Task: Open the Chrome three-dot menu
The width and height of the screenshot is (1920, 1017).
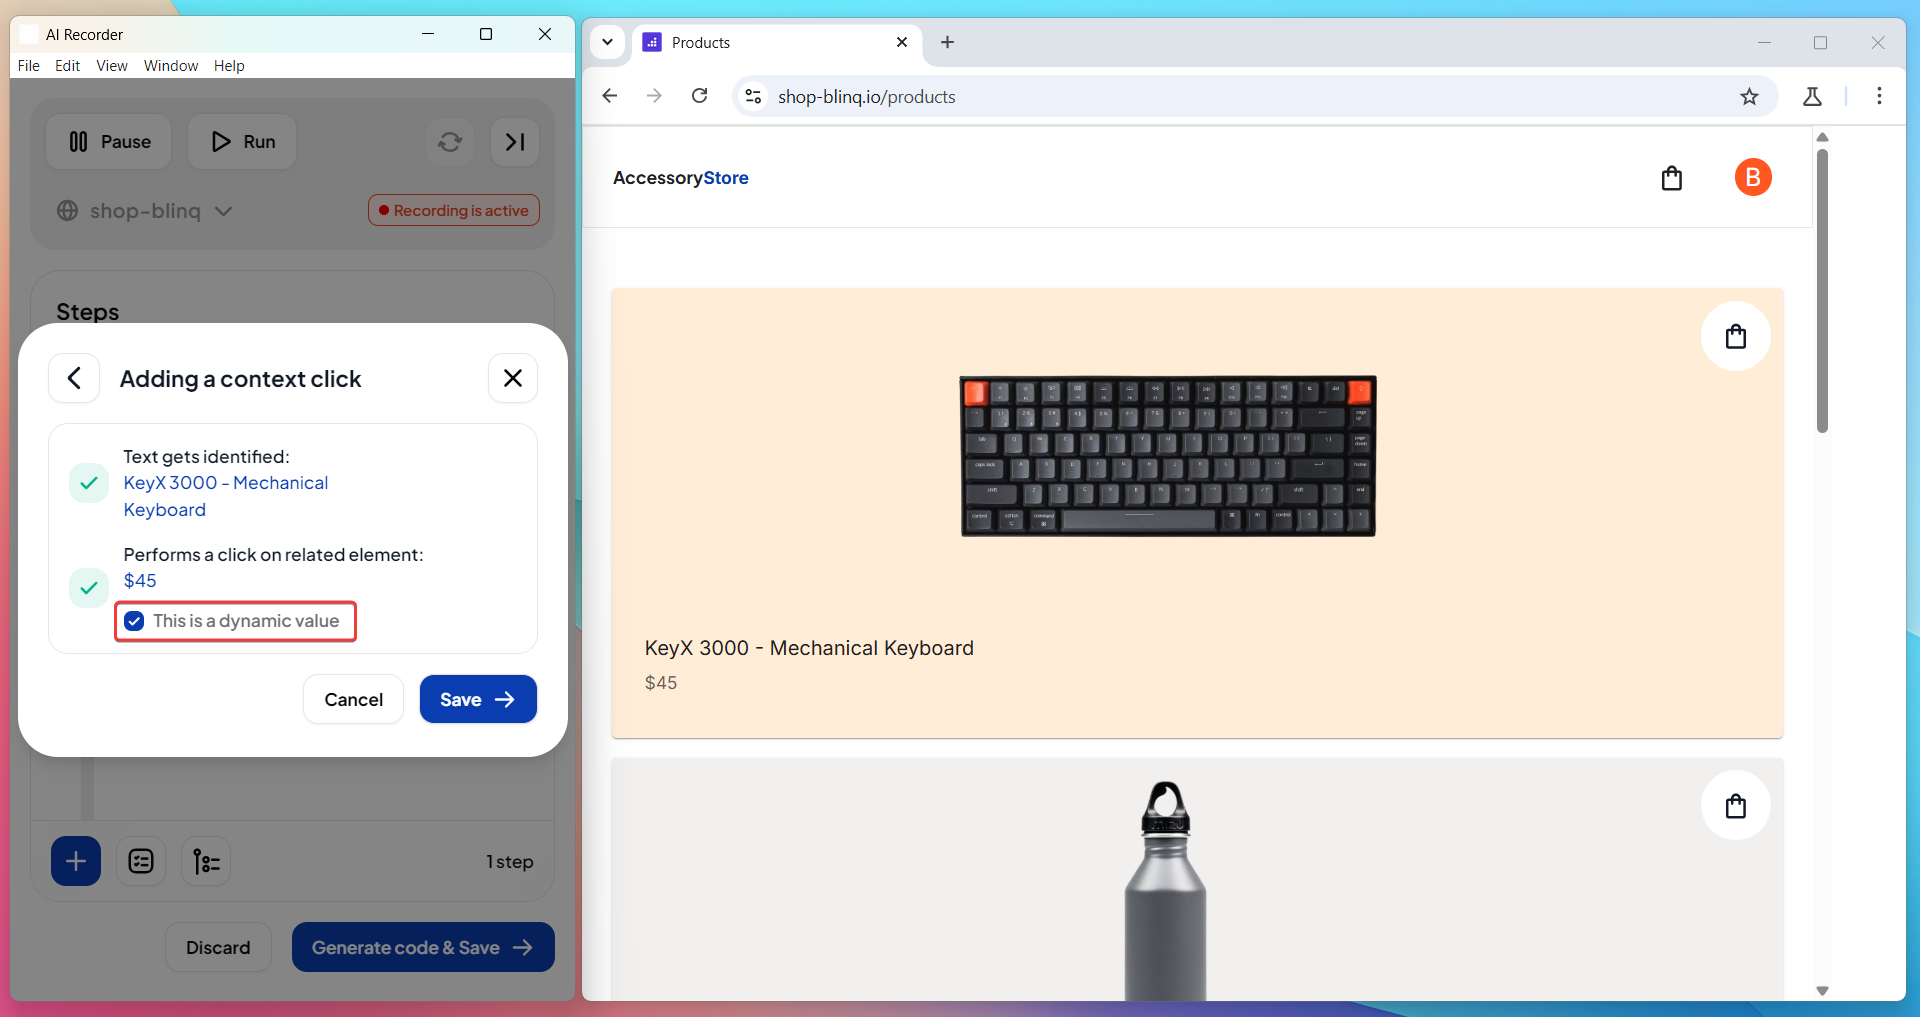Action: click(1879, 96)
